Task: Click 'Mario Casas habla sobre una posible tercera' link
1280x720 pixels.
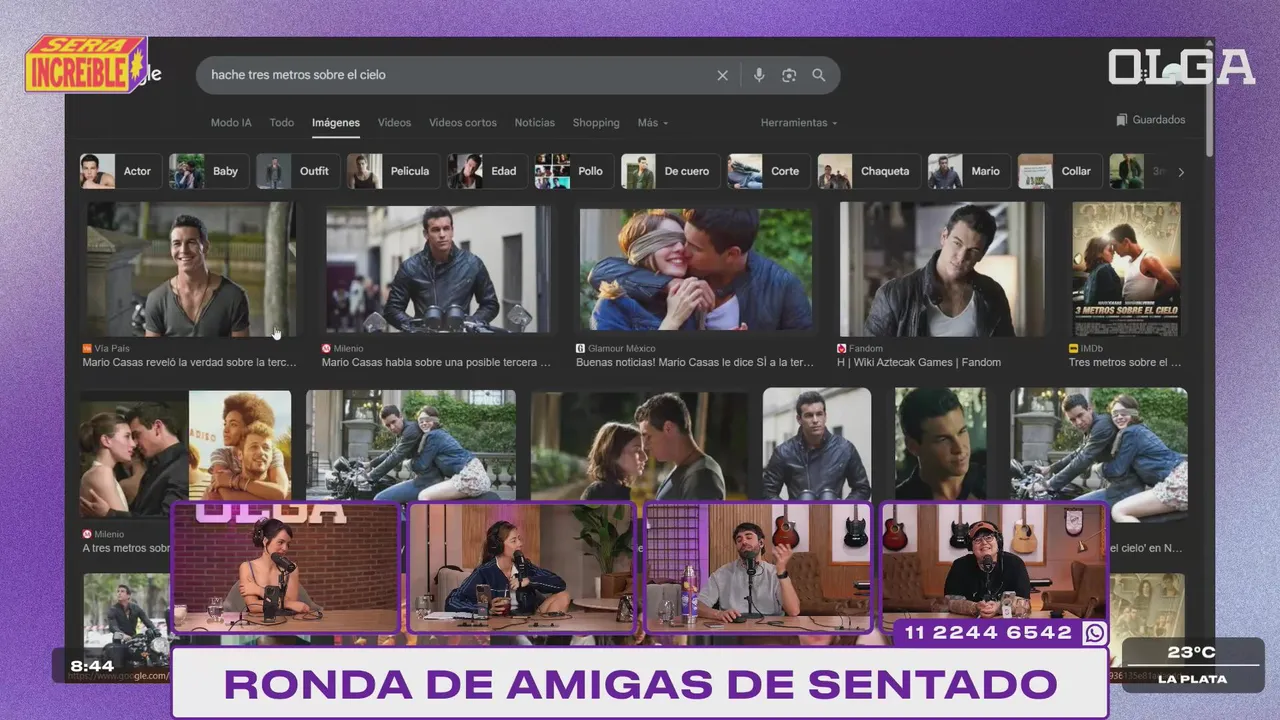Action: 436,363
